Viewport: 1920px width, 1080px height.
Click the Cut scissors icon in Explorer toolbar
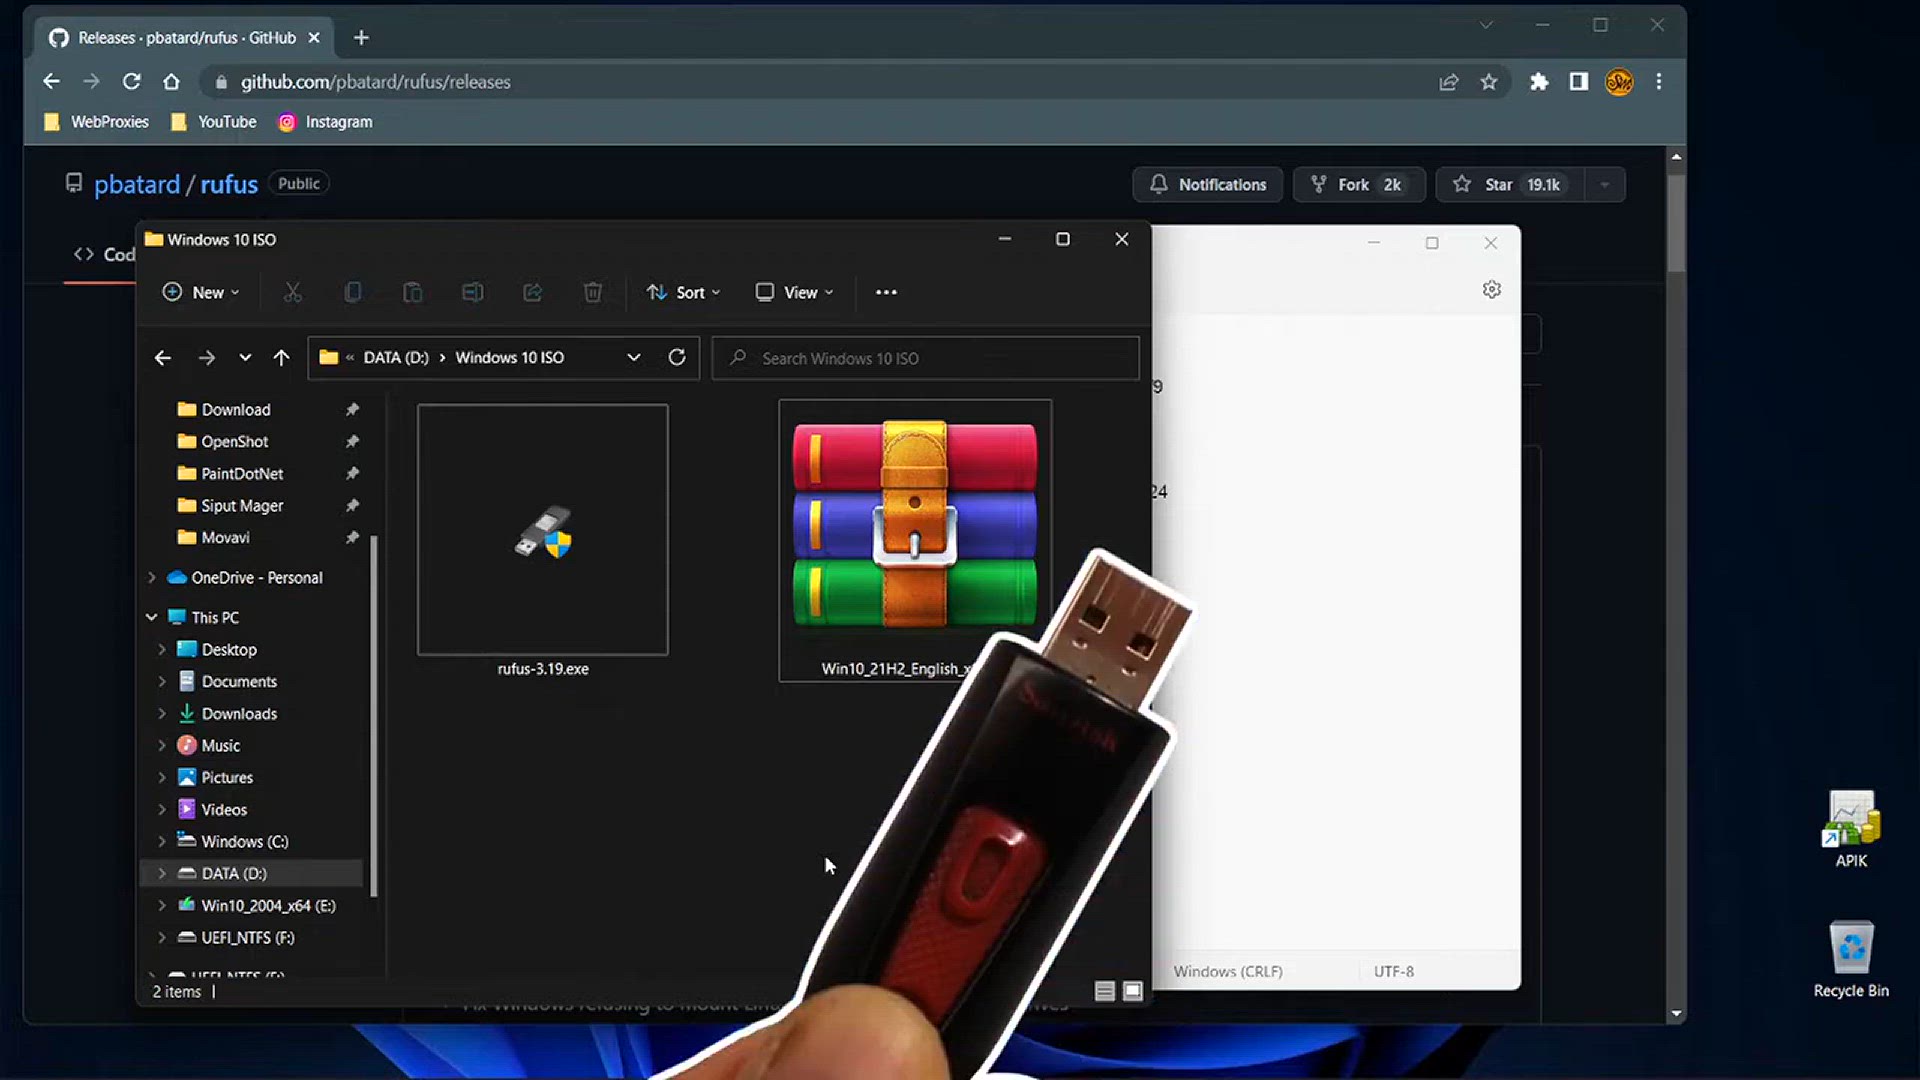292,292
